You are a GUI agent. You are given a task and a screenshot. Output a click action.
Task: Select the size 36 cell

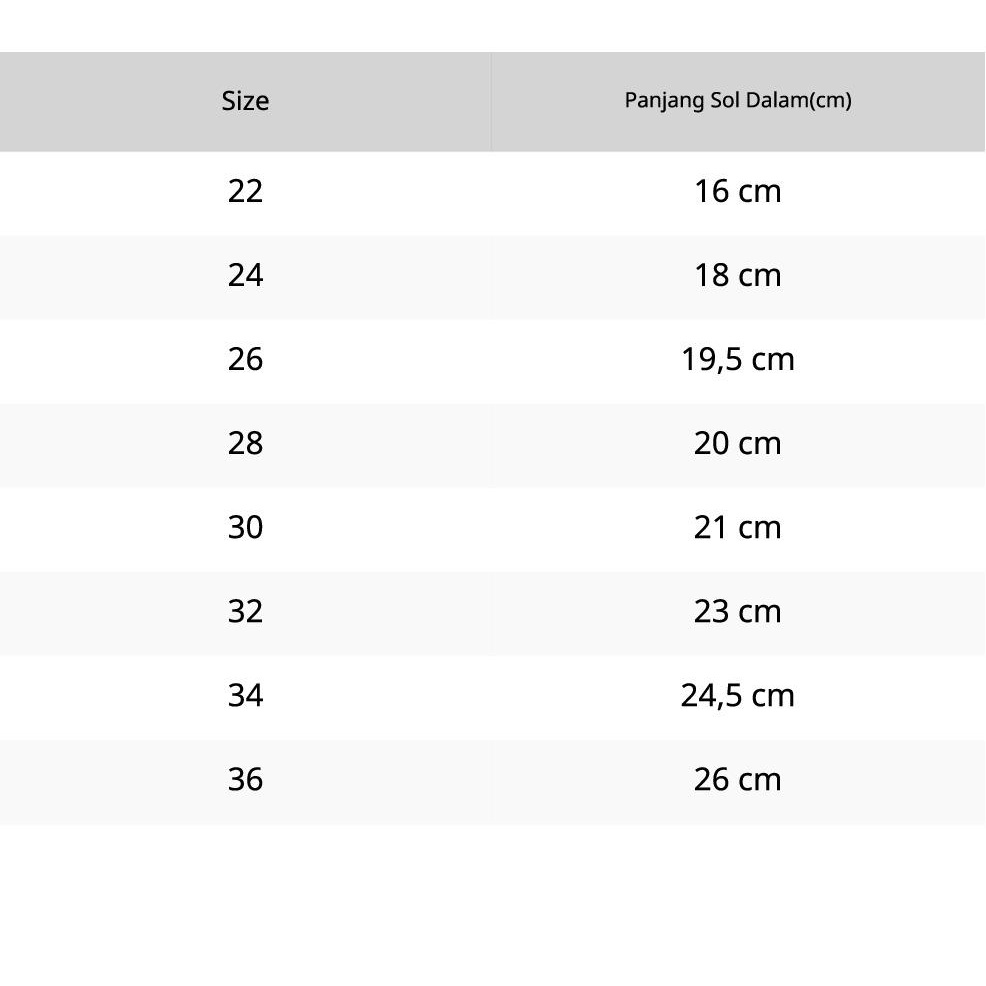(x=245, y=779)
